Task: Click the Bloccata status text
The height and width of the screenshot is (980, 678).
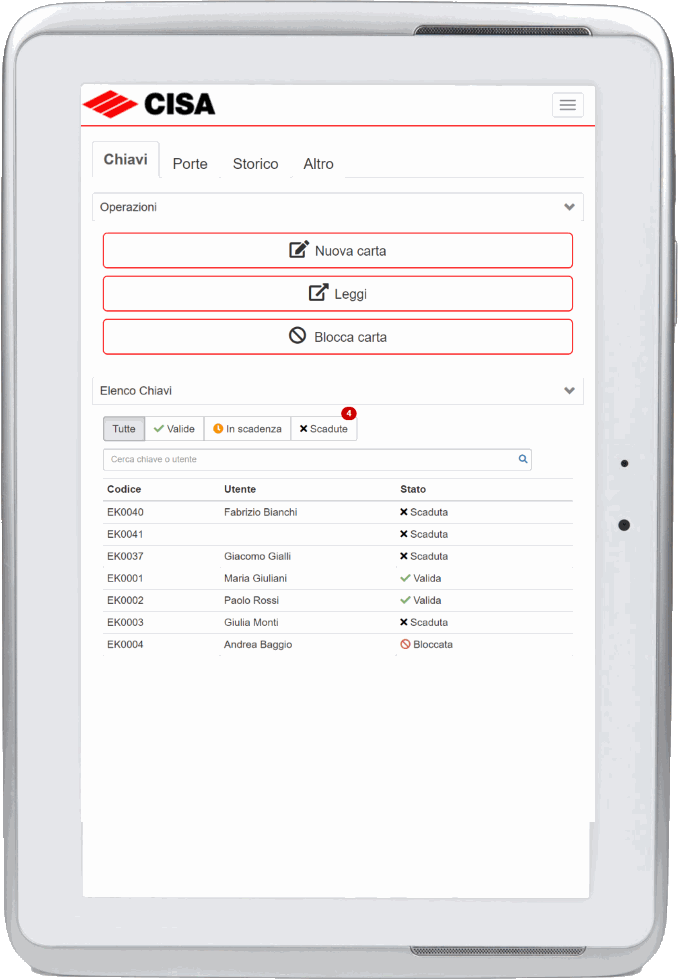Action: (x=433, y=644)
